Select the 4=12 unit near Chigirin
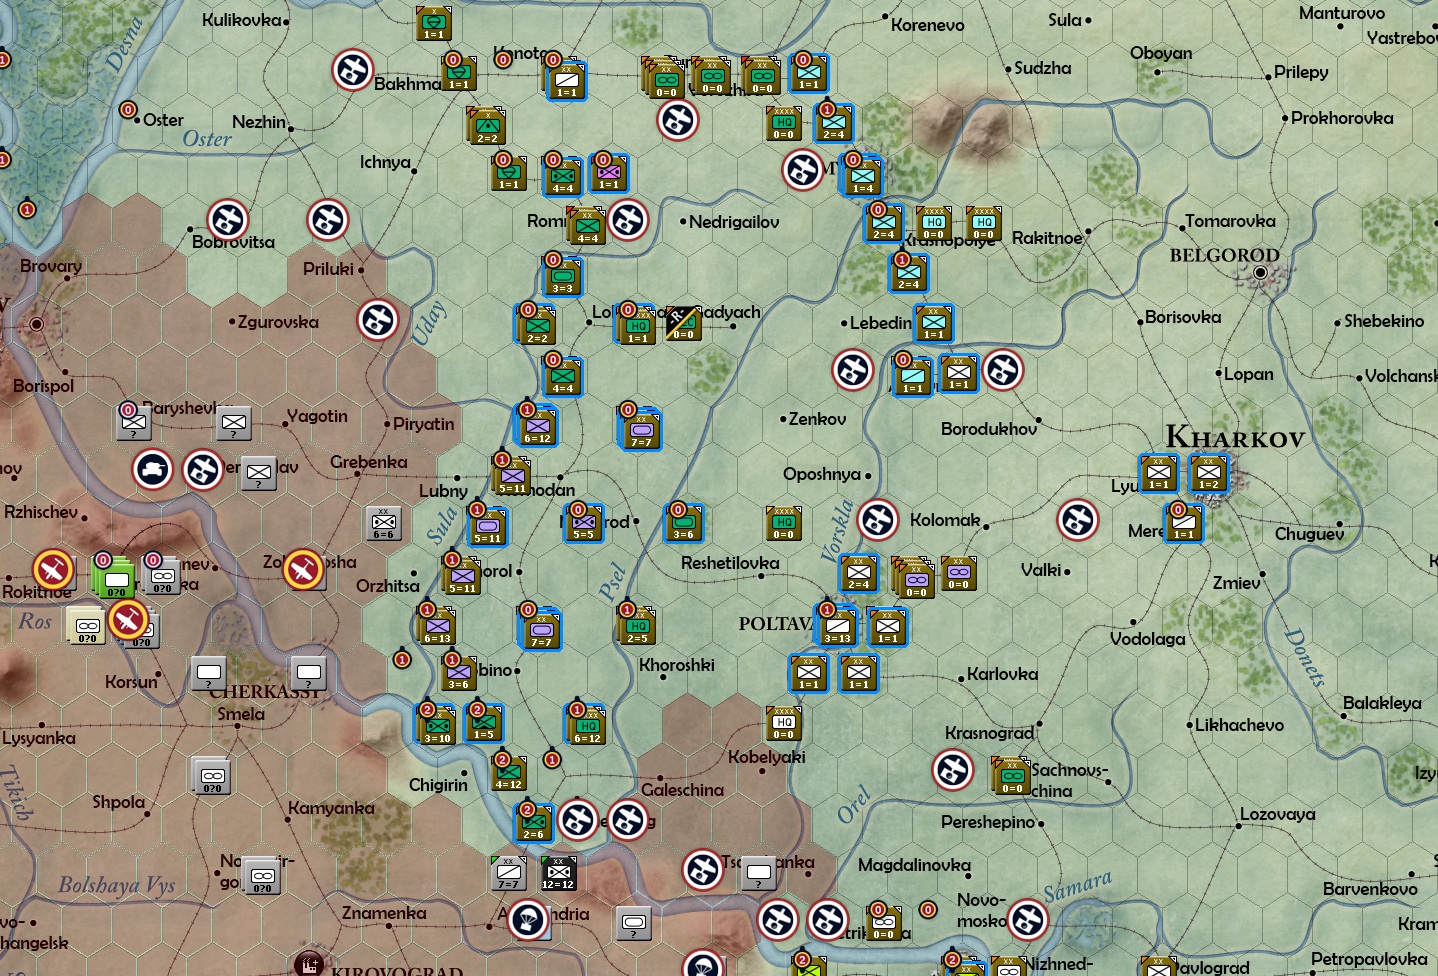This screenshot has height=976, width=1438. coord(509,773)
